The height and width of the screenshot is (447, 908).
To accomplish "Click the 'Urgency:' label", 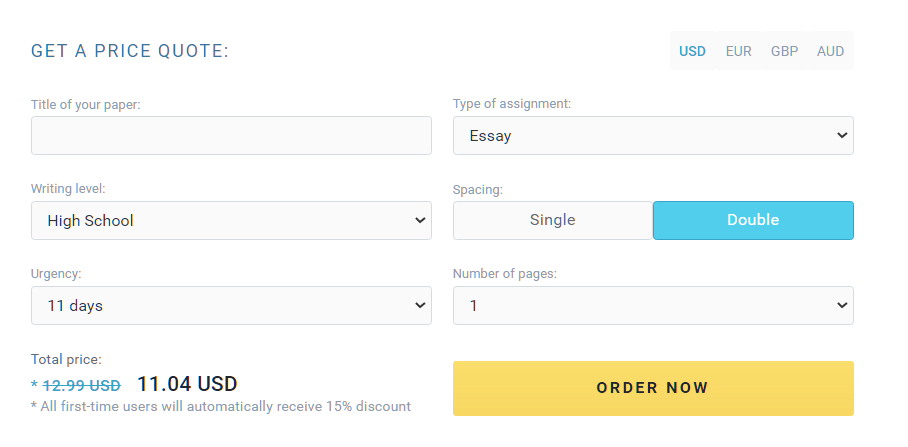I will (x=56, y=274).
